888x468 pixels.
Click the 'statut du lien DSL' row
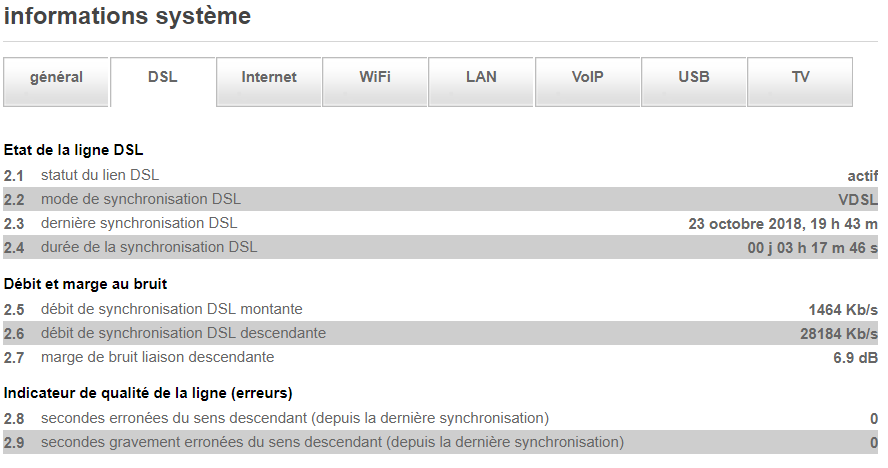(x=100, y=175)
